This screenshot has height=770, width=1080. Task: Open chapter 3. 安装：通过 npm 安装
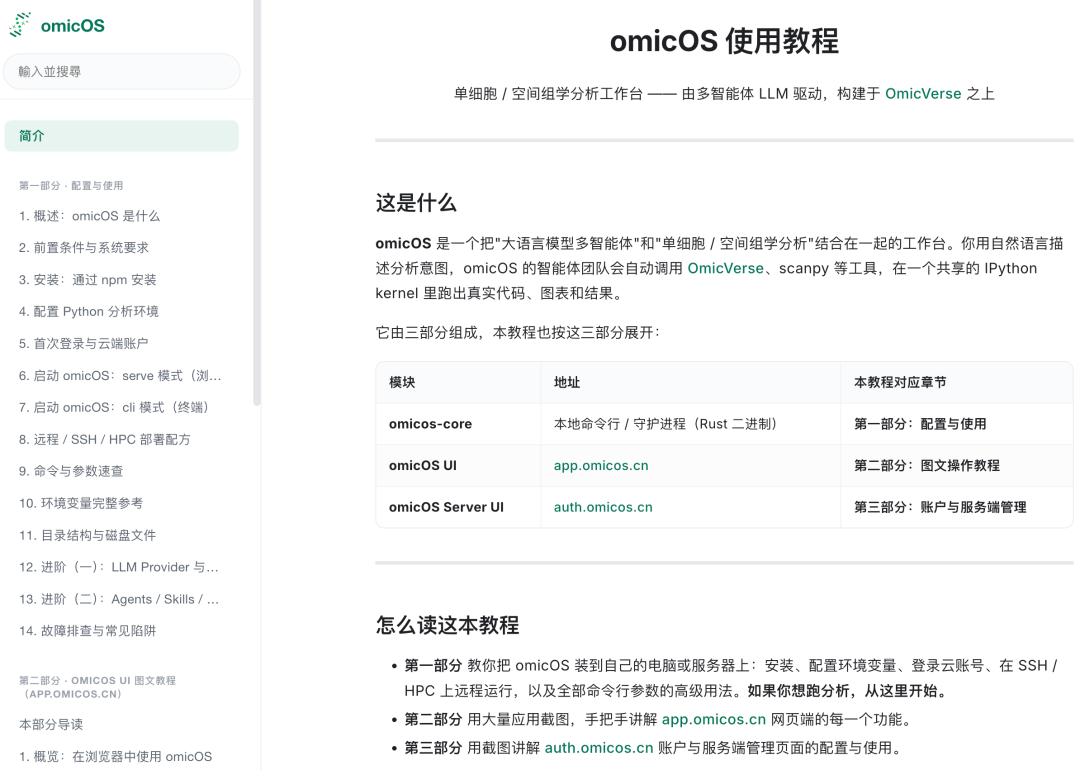pos(87,280)
